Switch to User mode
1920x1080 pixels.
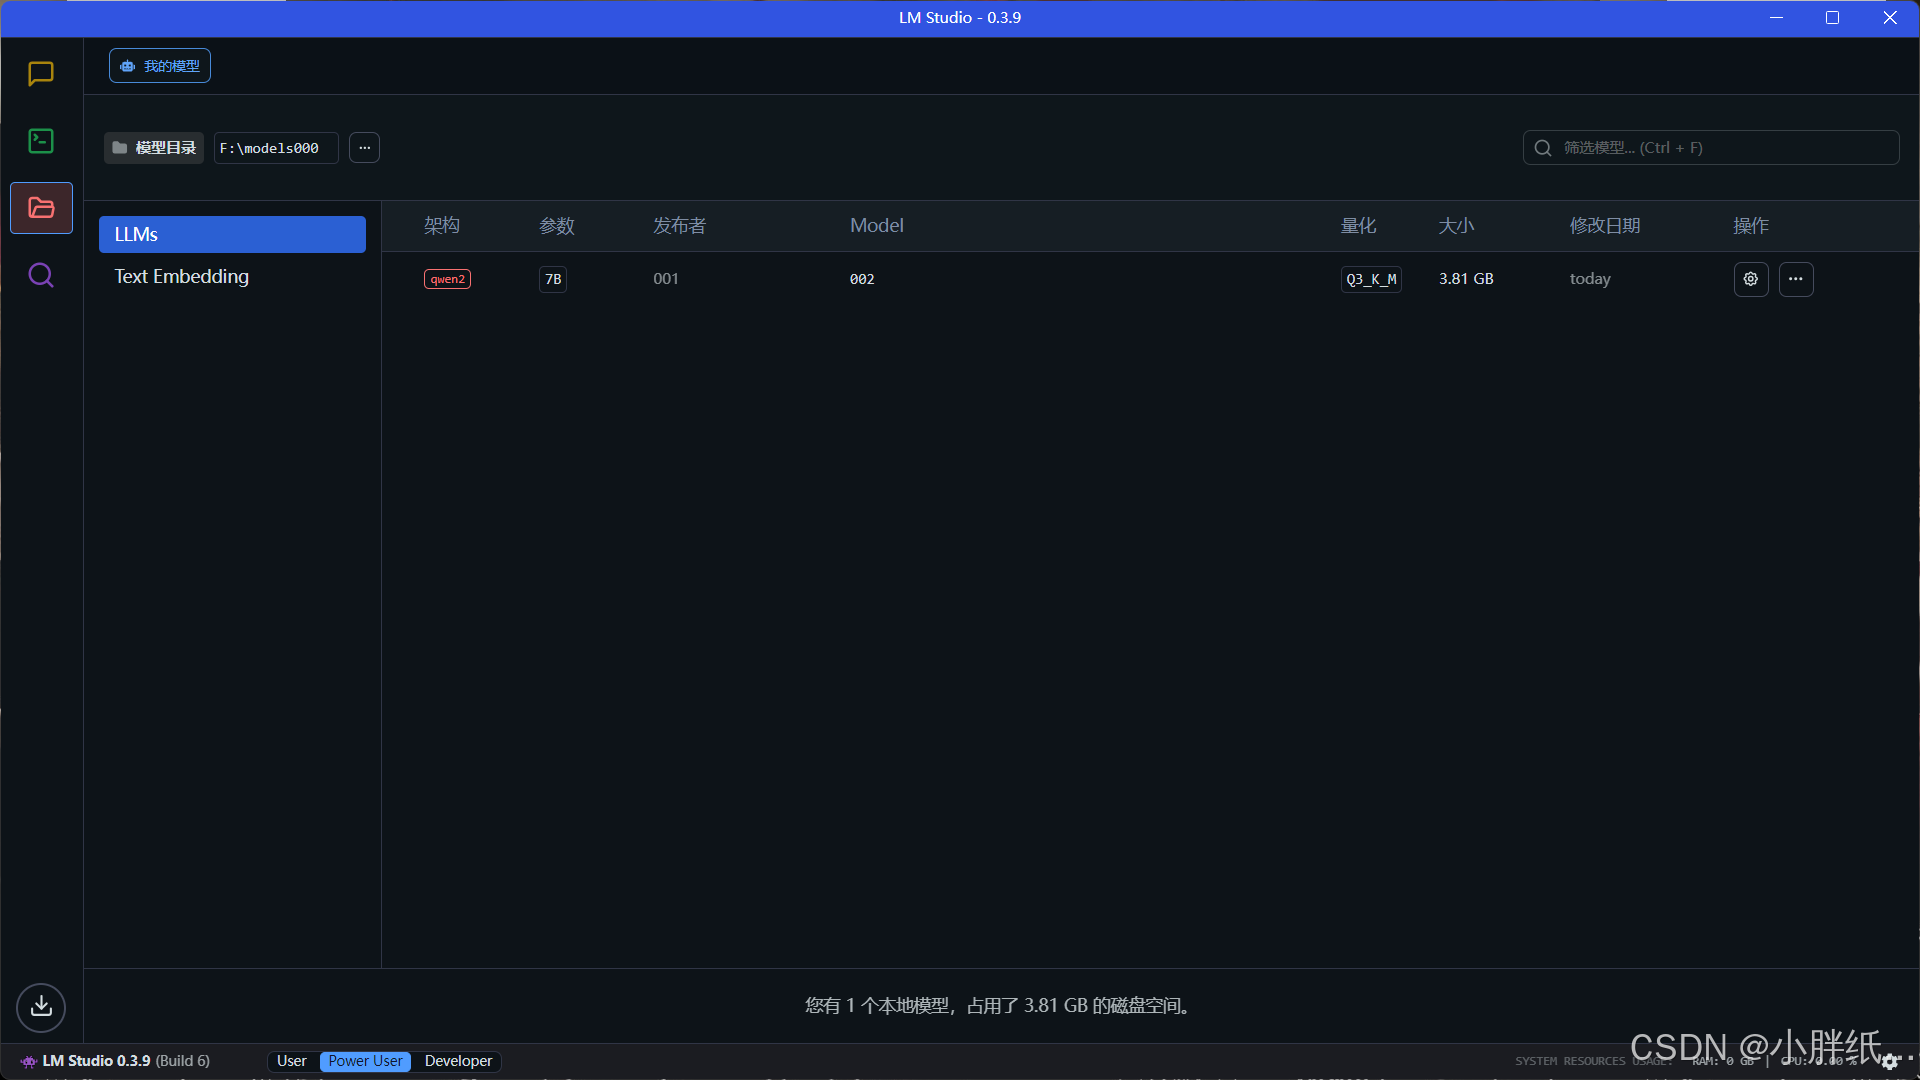291,1061
